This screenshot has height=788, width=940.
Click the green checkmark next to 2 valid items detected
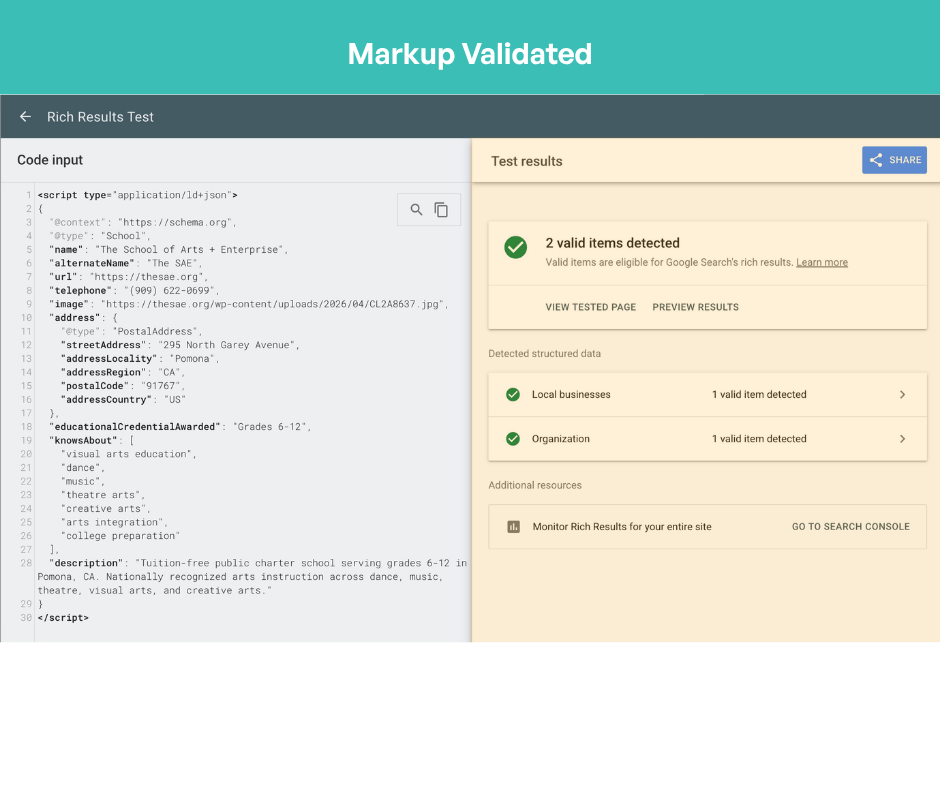516,247
